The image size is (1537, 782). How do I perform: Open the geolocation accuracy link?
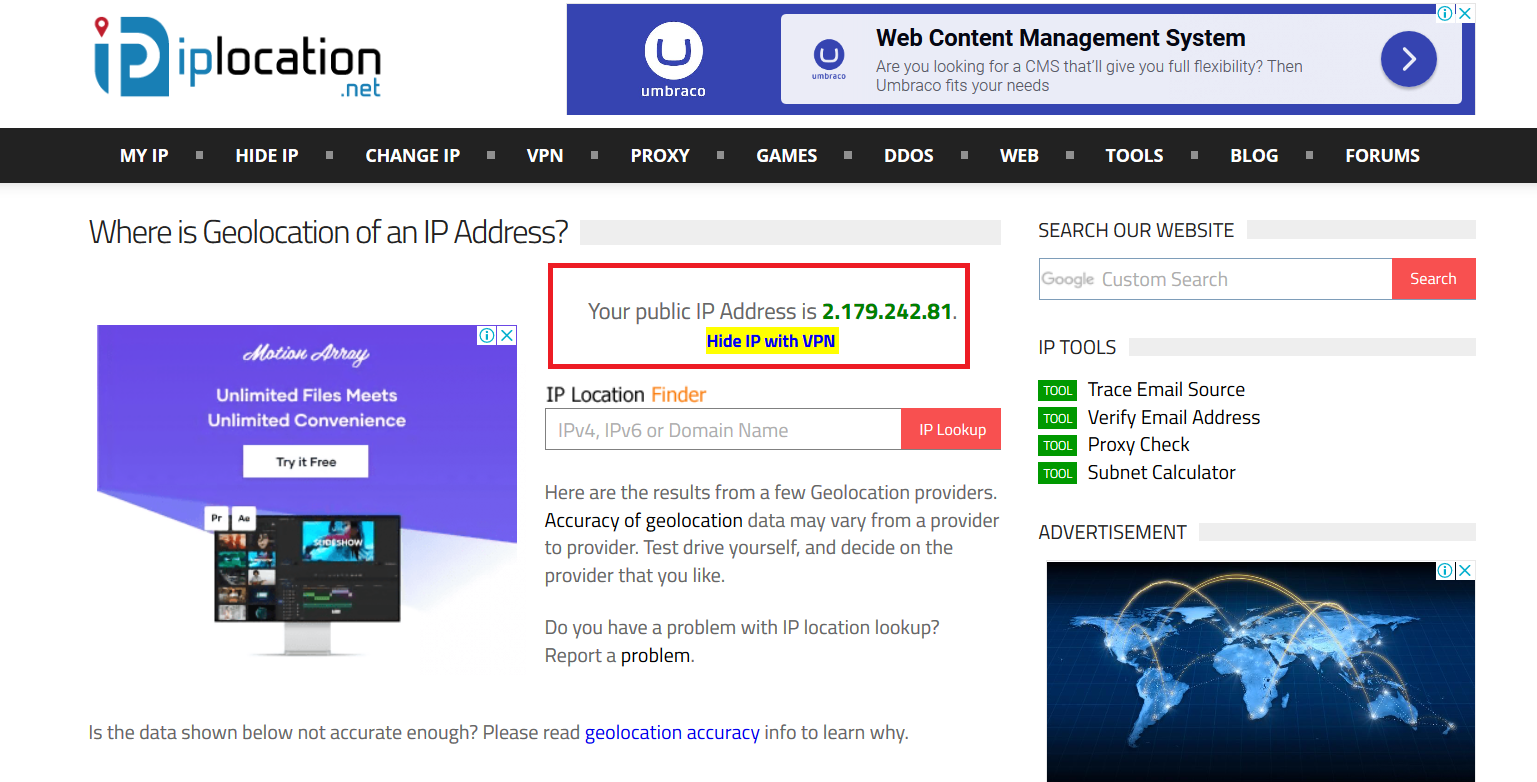coord(672,733)
